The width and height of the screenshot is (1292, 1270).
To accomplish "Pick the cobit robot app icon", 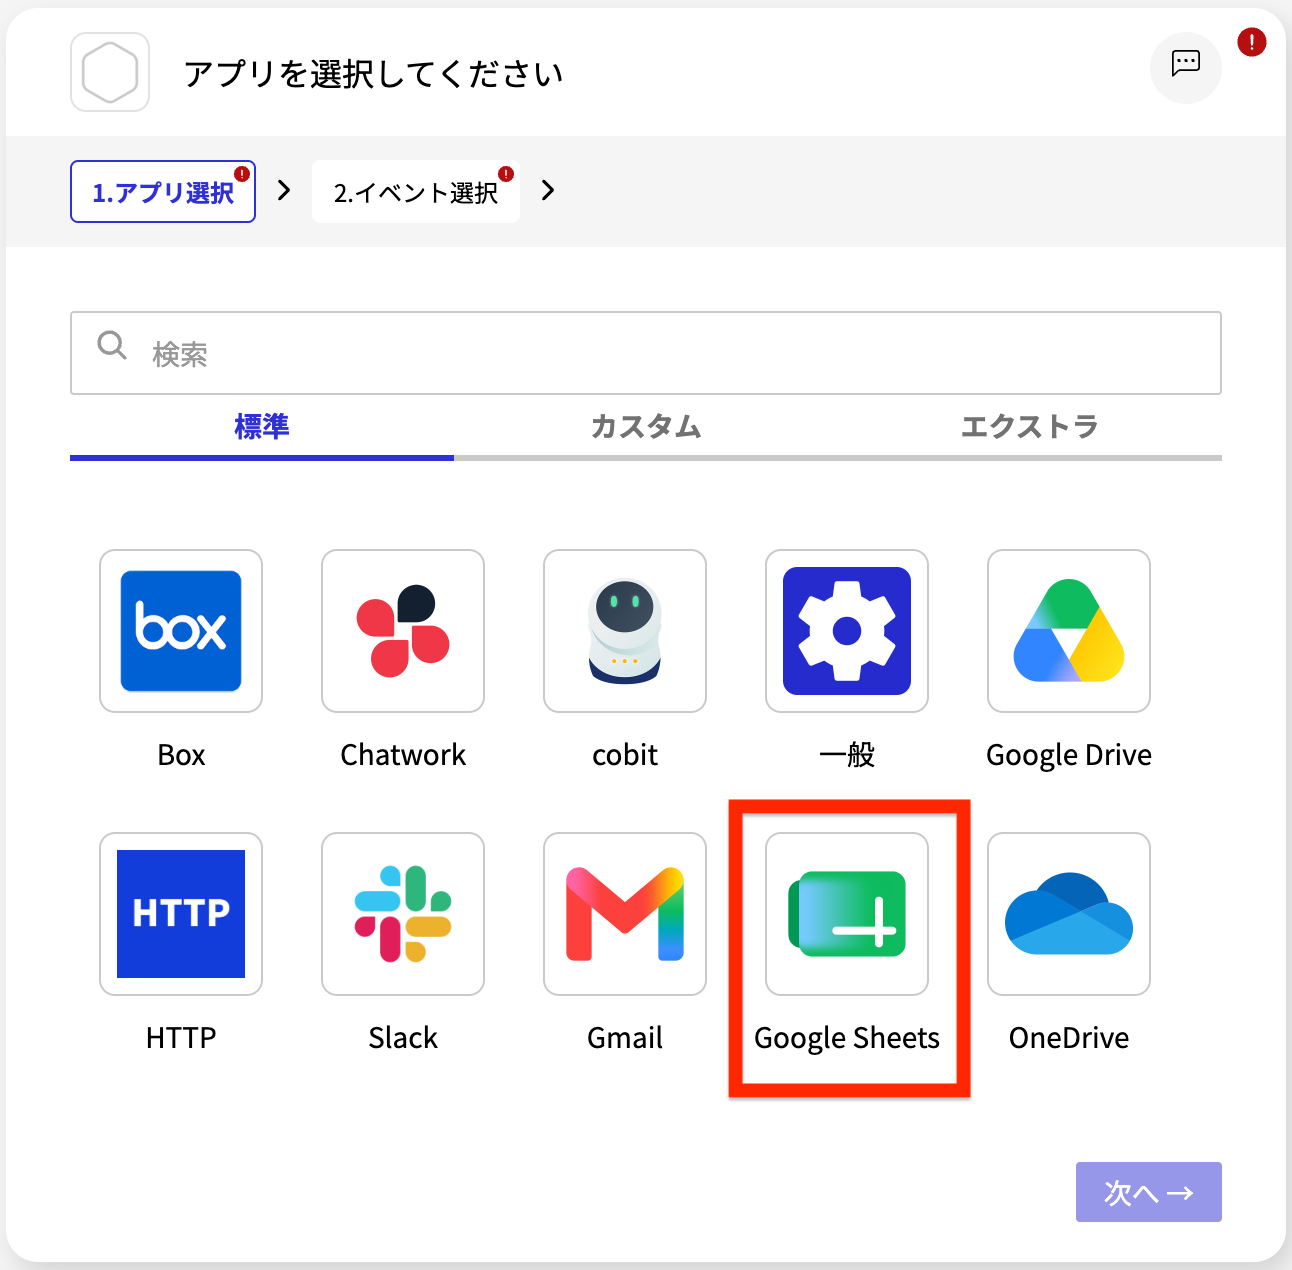I will pos(625,631).
